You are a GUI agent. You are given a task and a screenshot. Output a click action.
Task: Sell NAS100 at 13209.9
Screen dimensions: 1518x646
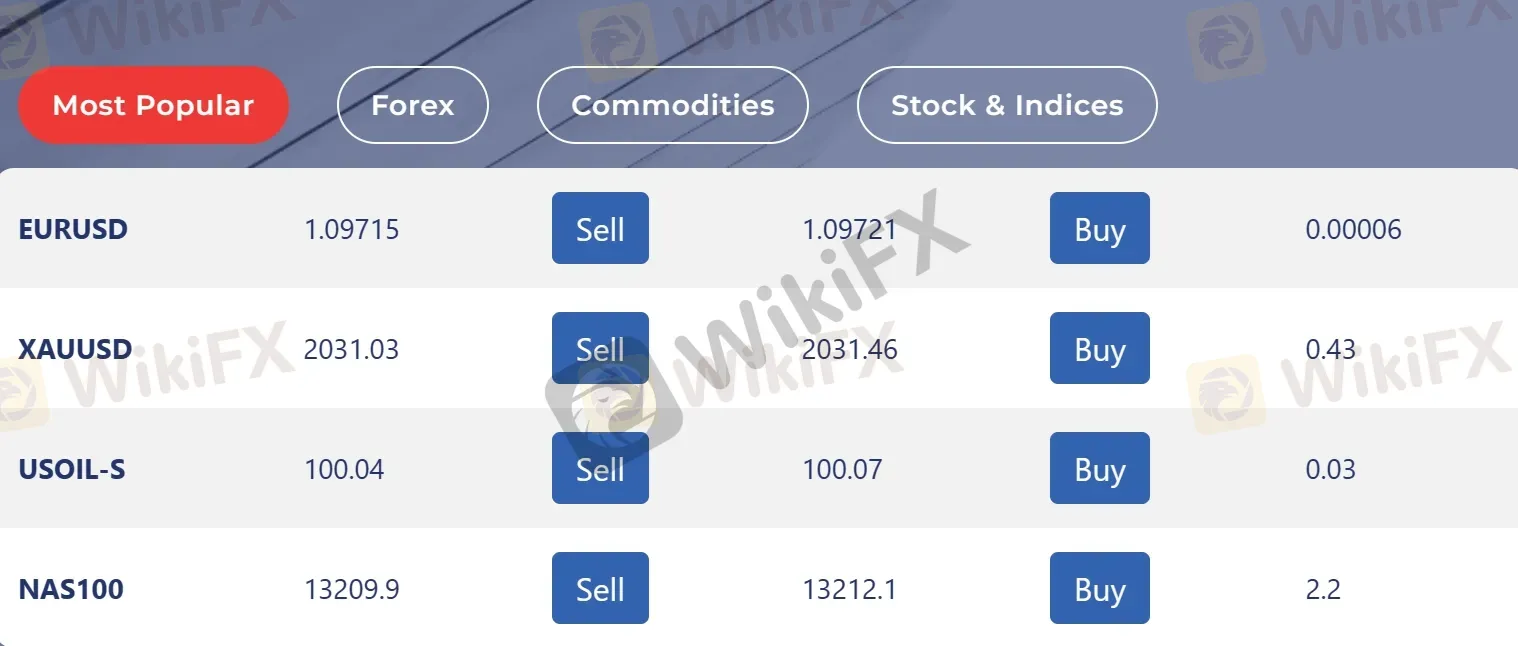(x=600, y=588)
